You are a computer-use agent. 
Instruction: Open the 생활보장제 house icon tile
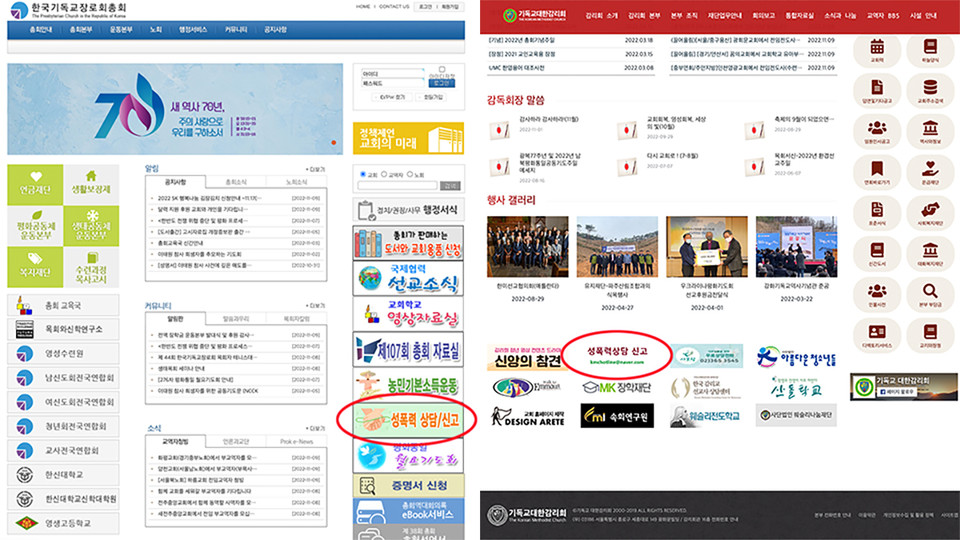[91, 184]
